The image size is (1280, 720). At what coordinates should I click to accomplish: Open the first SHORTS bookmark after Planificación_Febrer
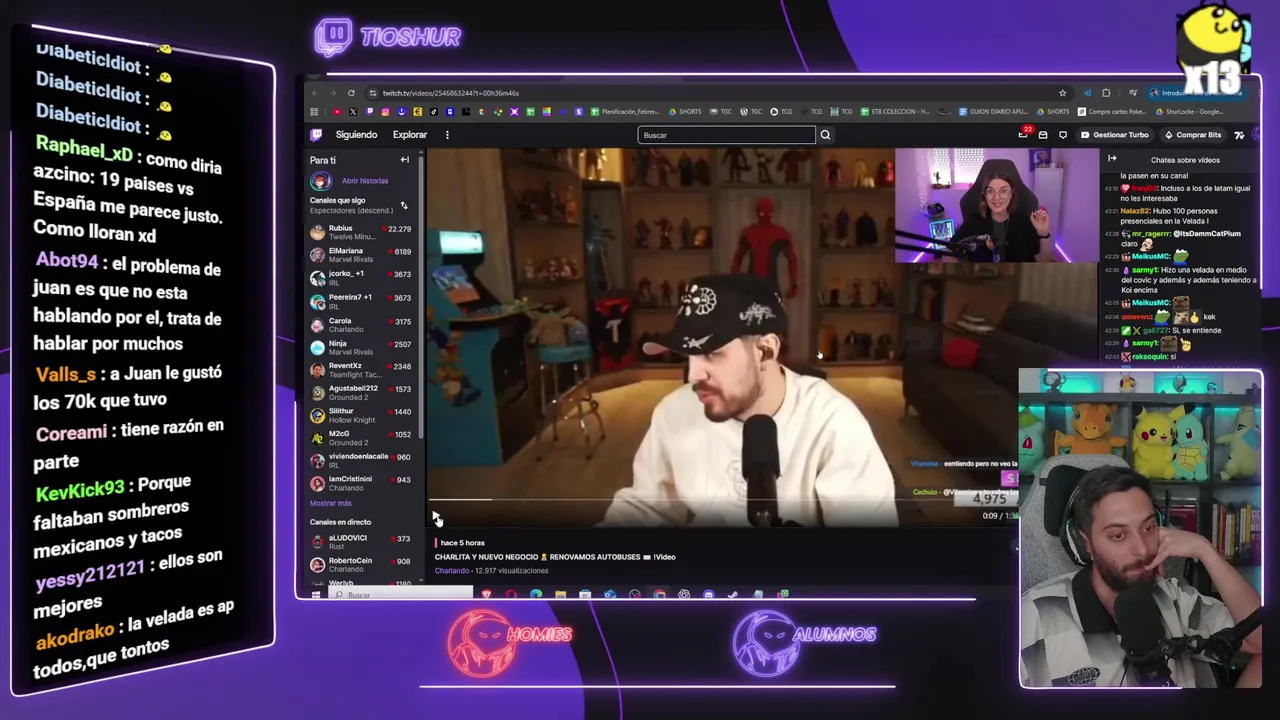(685, 112)
